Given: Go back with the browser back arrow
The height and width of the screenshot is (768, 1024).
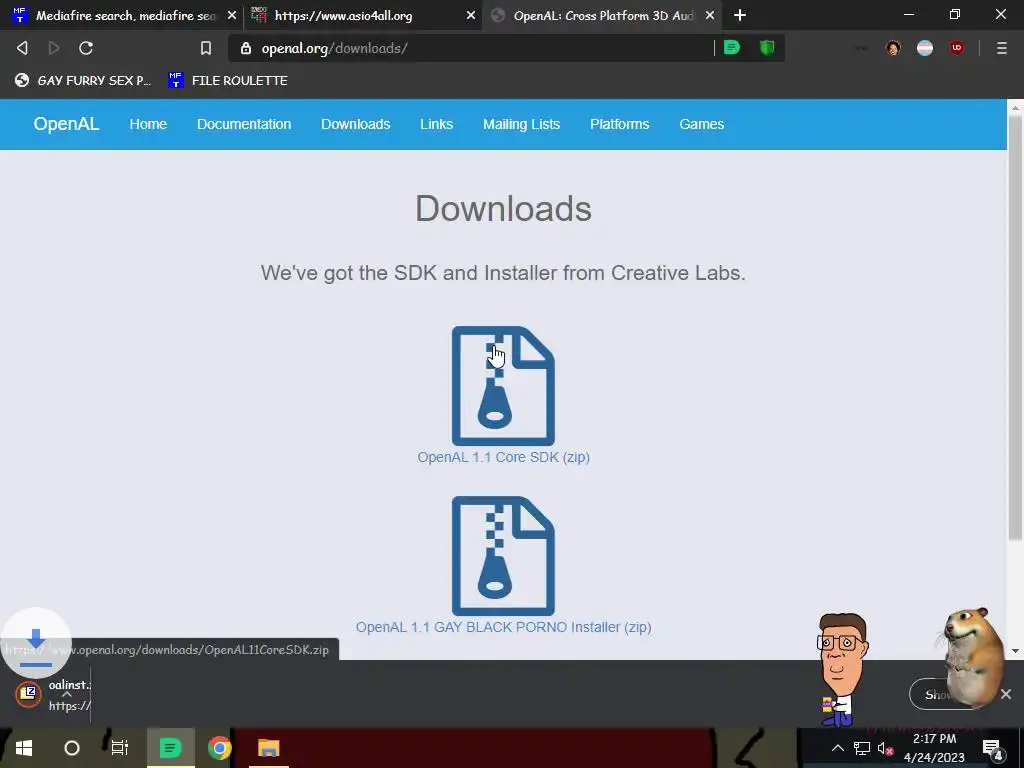Looking at the screenshot, I should tap(22, 48).
